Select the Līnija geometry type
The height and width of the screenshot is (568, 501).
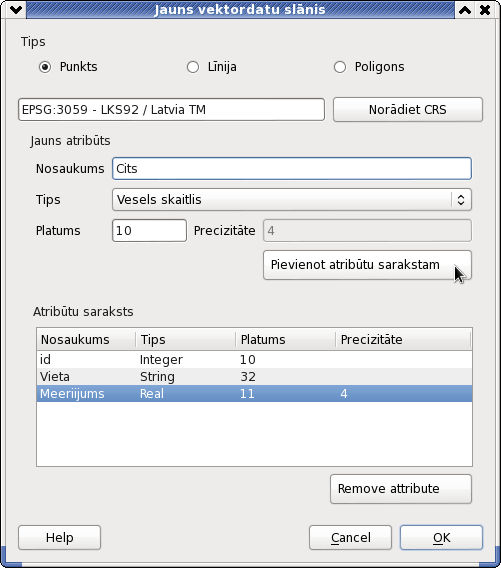click(x=193, y=67)
